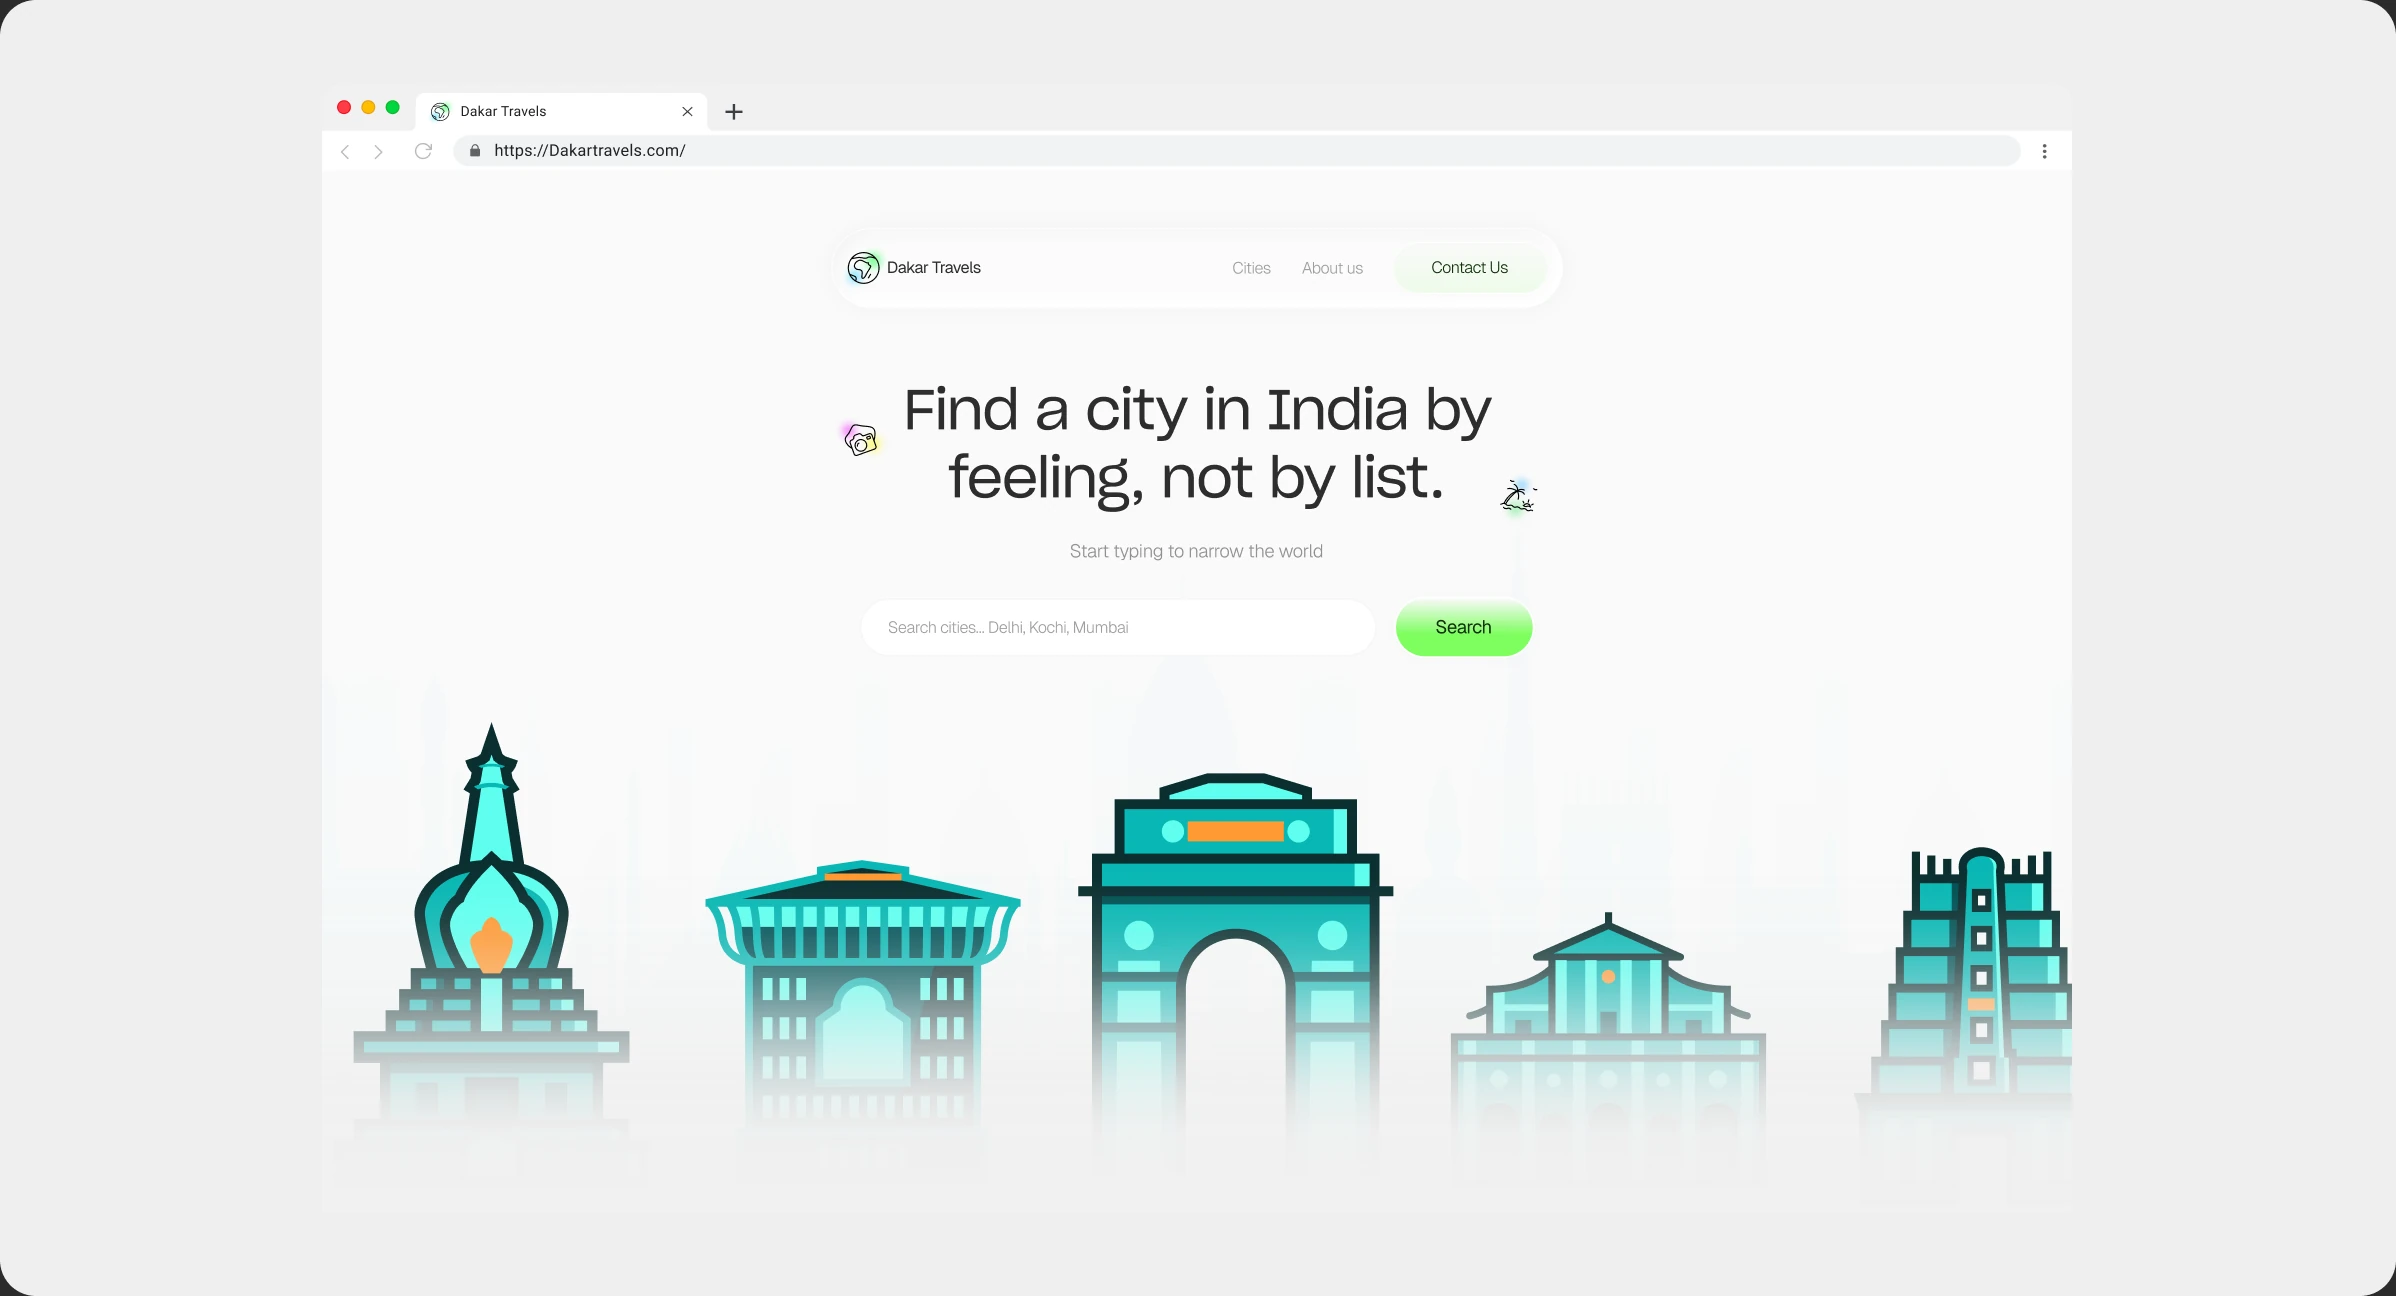Reload the page with the refresh icon
Viewport: 2396px width, 1296px height.
[423, 151]
